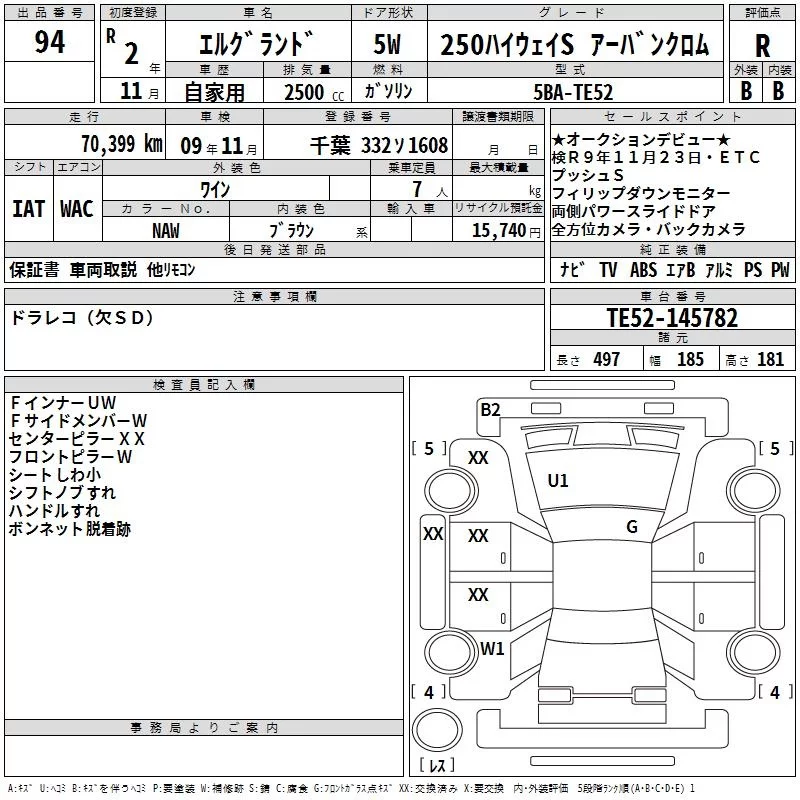
Task: Select the evaluation score R
Action: click(x=762, y=46)
